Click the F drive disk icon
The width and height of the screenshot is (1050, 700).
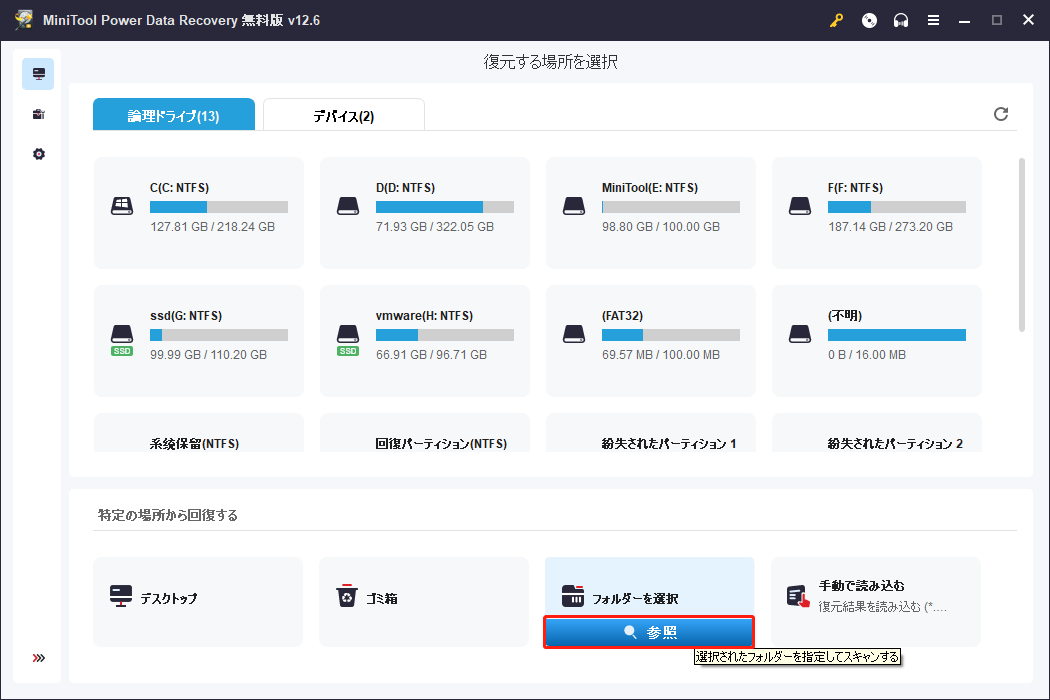(800, 206)
